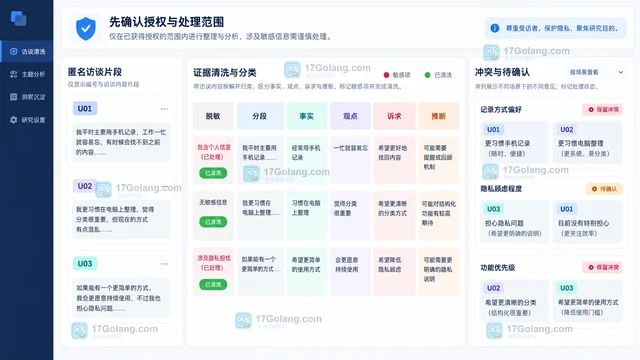
Task: Click the 希望更清晰的分类 U02 card
Action: (514, 301)
